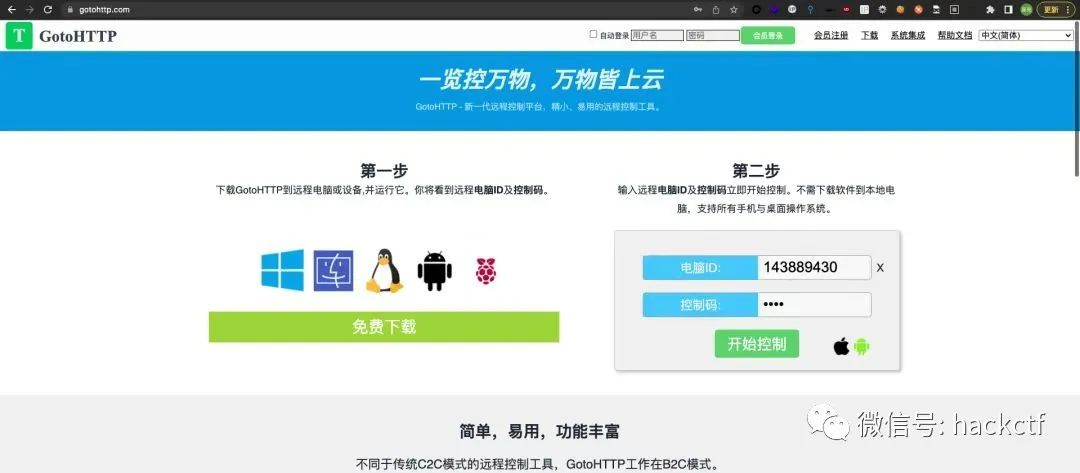This screenshot has height=473, width=1080.
Task: Click the black Apple icon beside 开始控制
Action: click(841, 346)
